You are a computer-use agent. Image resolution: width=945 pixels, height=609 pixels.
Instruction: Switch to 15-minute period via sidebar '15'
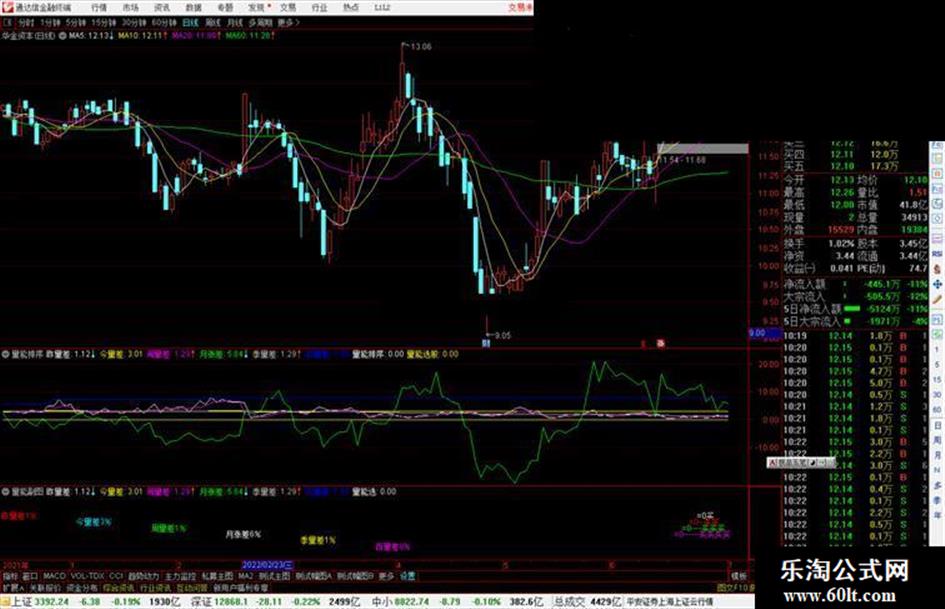click(x=937, y=379)
